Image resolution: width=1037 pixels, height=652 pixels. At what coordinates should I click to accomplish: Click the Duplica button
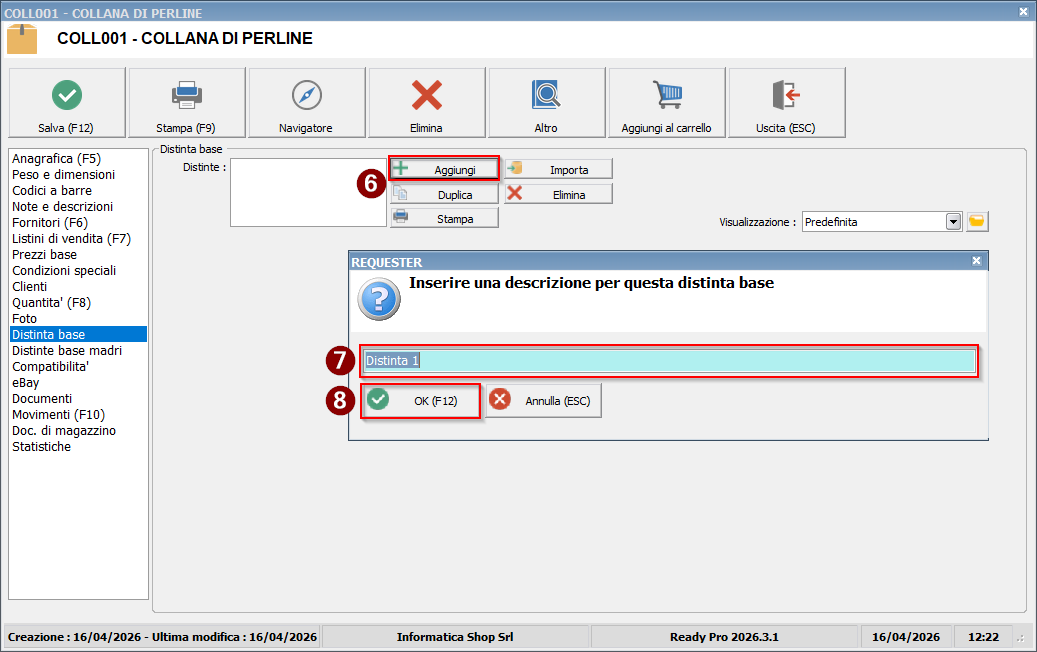click(444, 194)
